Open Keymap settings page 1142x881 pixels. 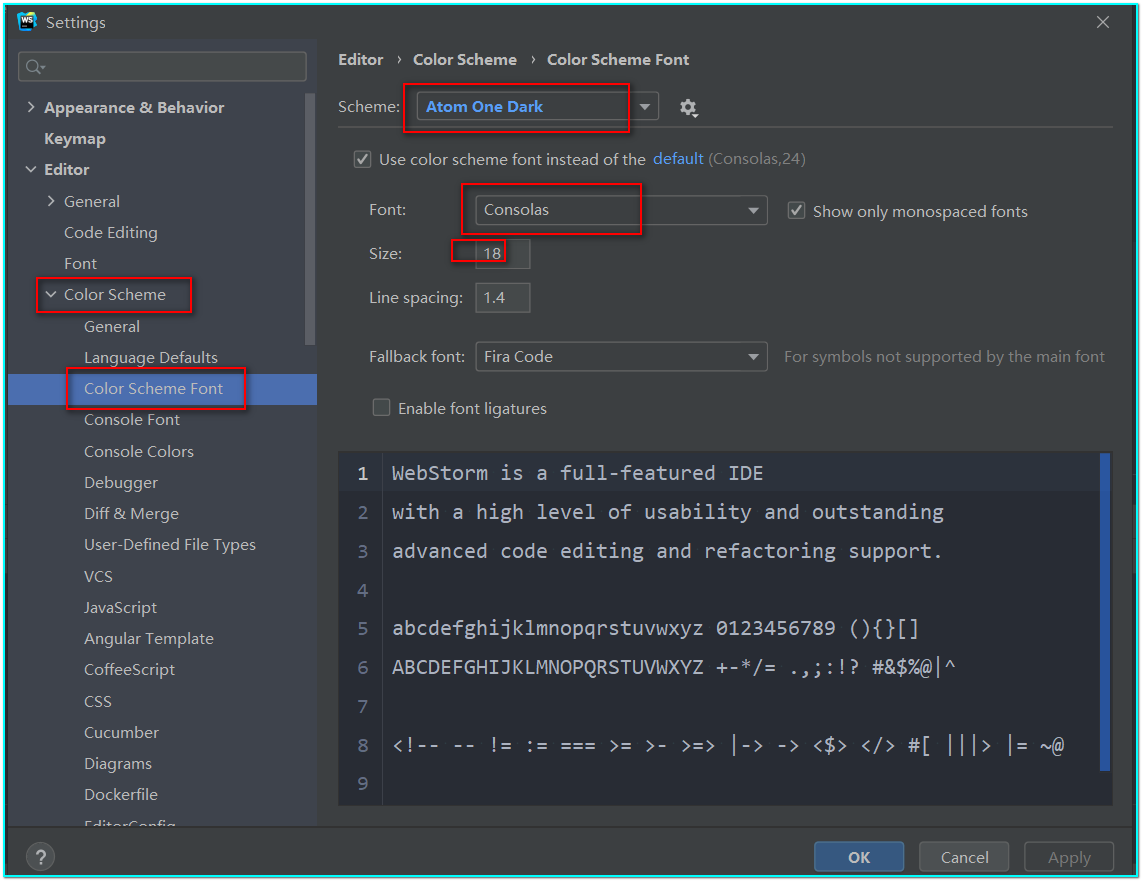75,139
